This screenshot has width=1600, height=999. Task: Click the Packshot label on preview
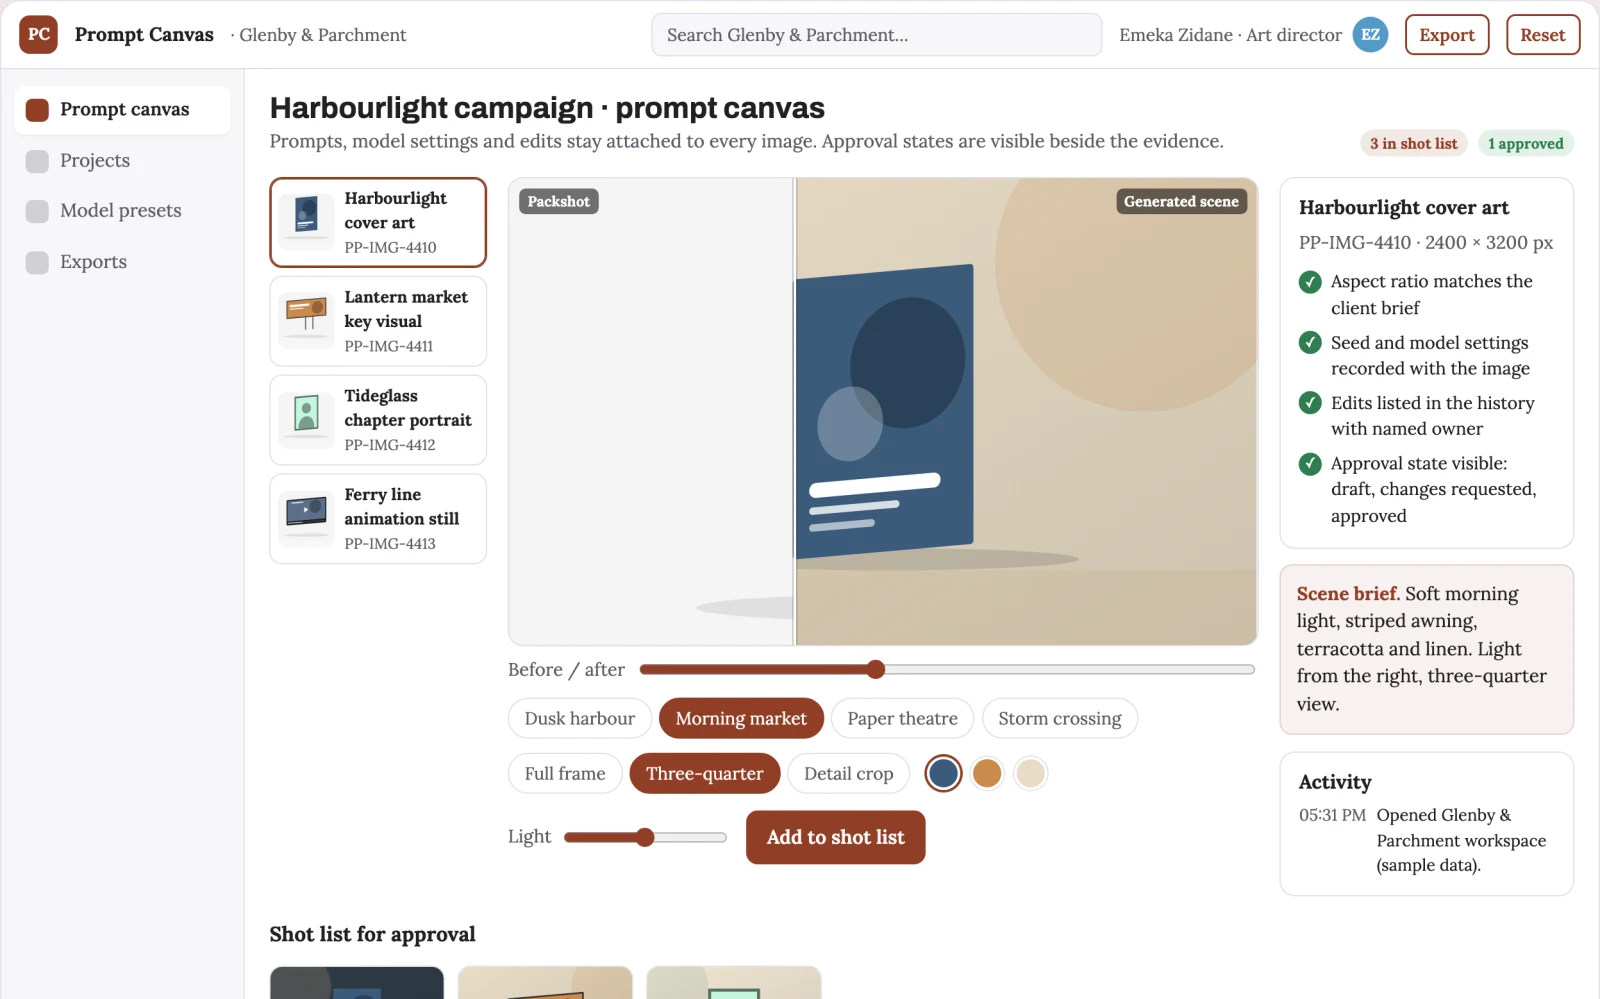point(558,201)
